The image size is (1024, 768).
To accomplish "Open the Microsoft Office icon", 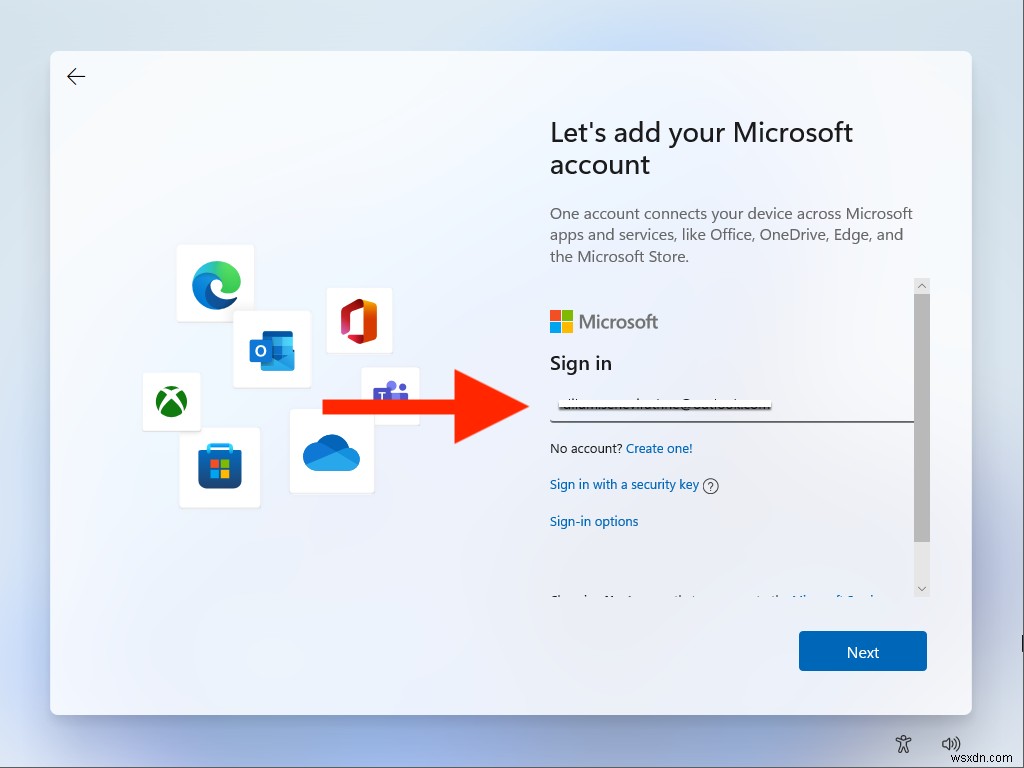I will click(359, 319).
